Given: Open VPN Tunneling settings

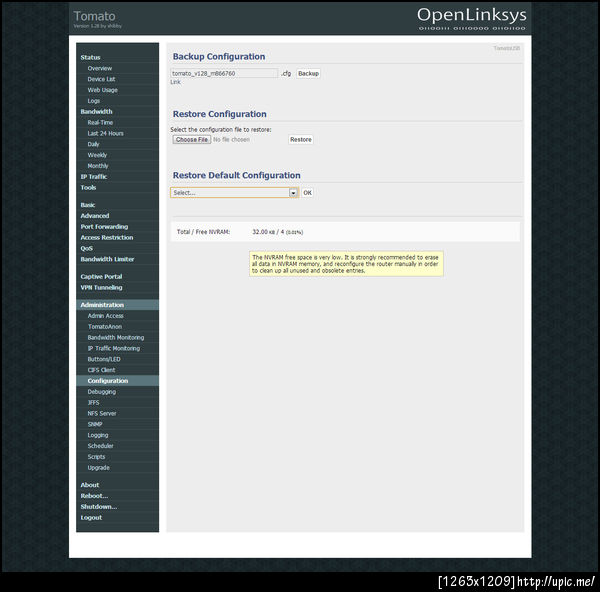Looking at the screenshot, I should pos(101,287).
